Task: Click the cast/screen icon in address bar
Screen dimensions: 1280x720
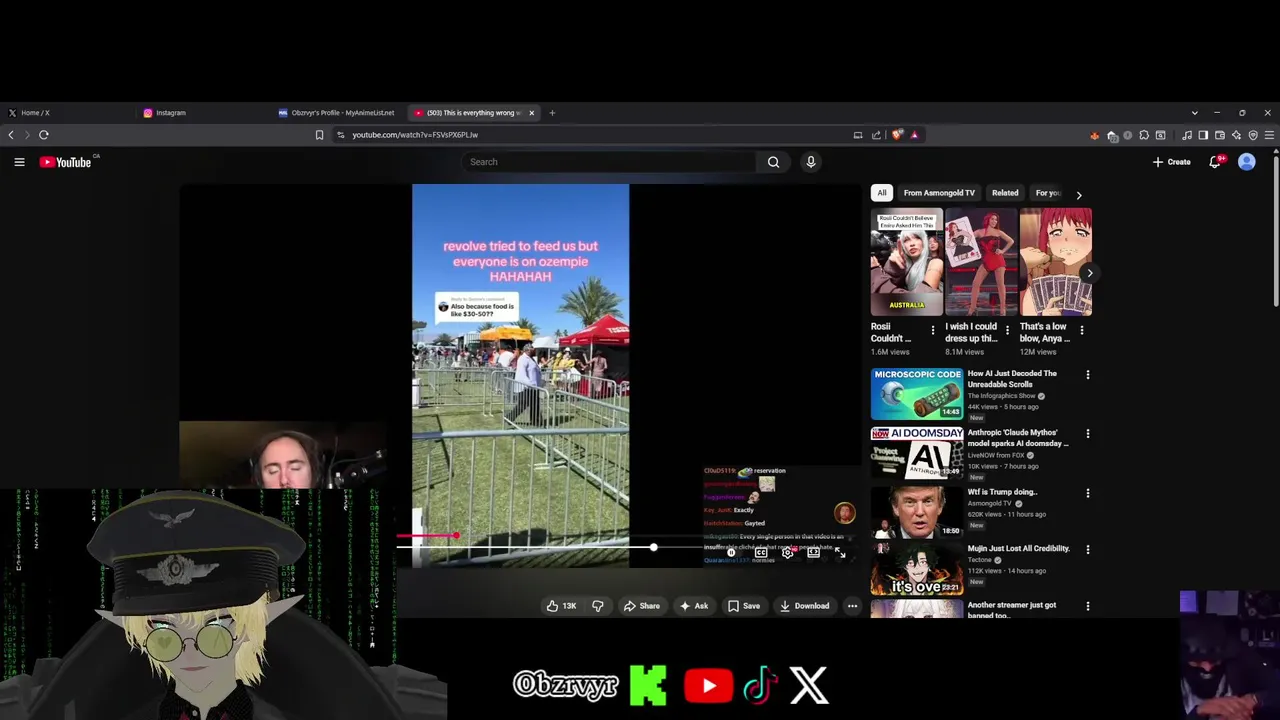Action: [857, 135]
